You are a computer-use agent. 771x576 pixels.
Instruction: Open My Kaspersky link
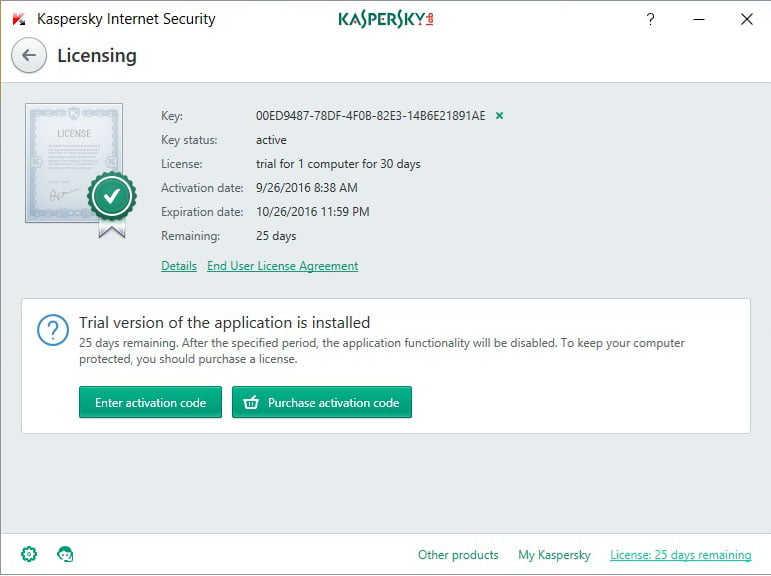point(554,555)
